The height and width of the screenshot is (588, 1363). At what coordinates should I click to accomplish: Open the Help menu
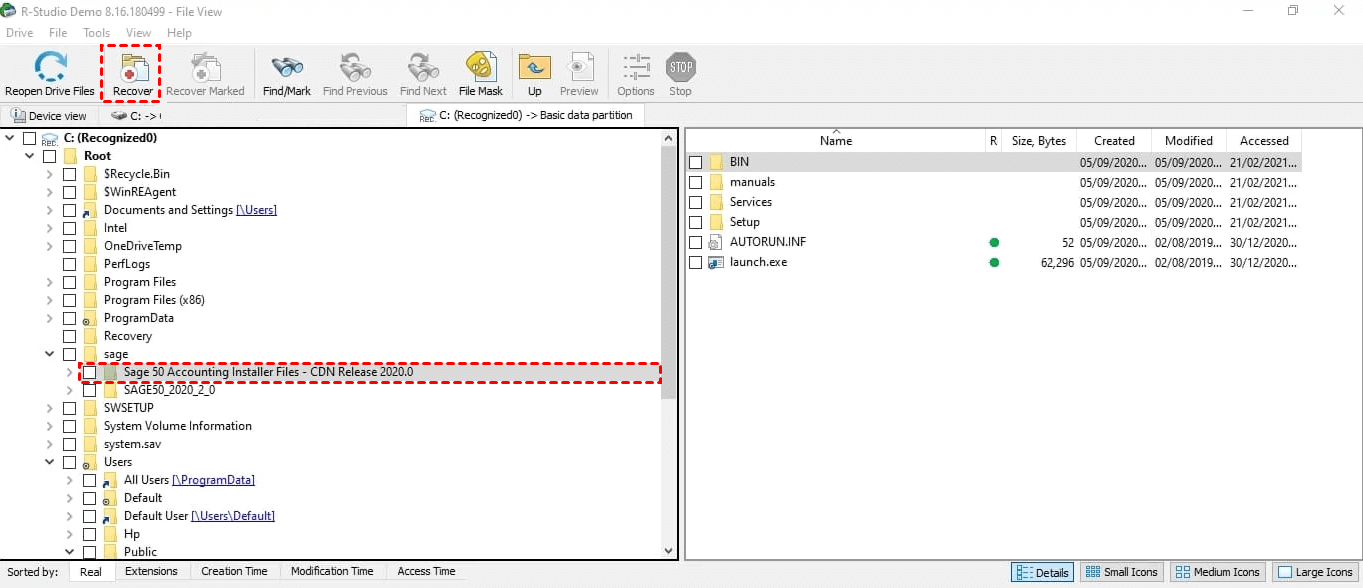(179, 33)
